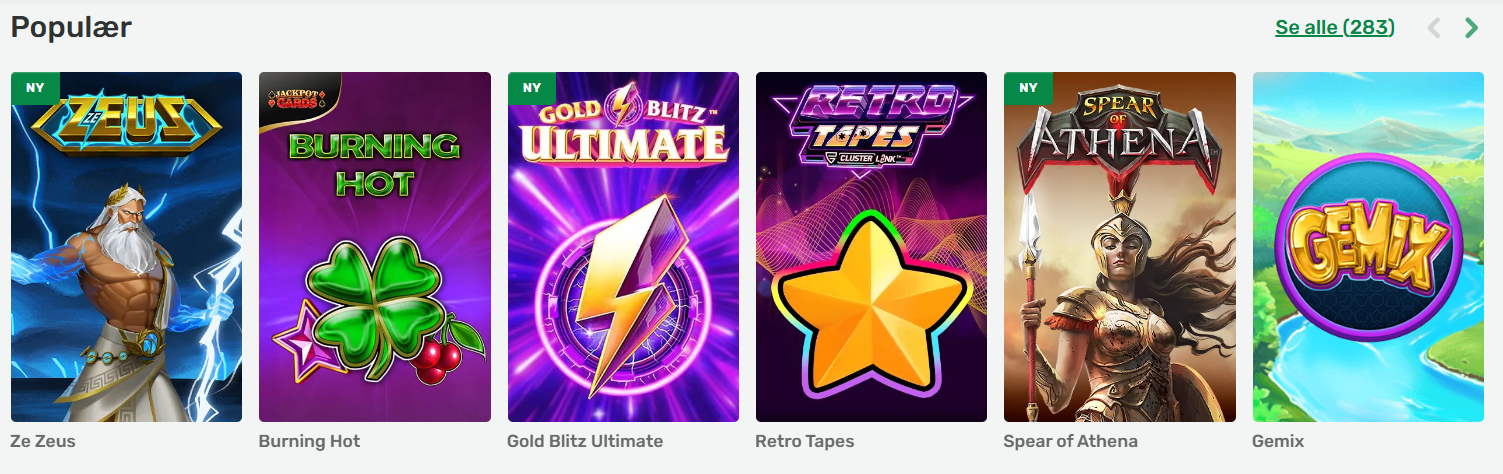Click the Gemix caption text
The width and height of the screenshot is (1503, 474).
[1278, 441]
